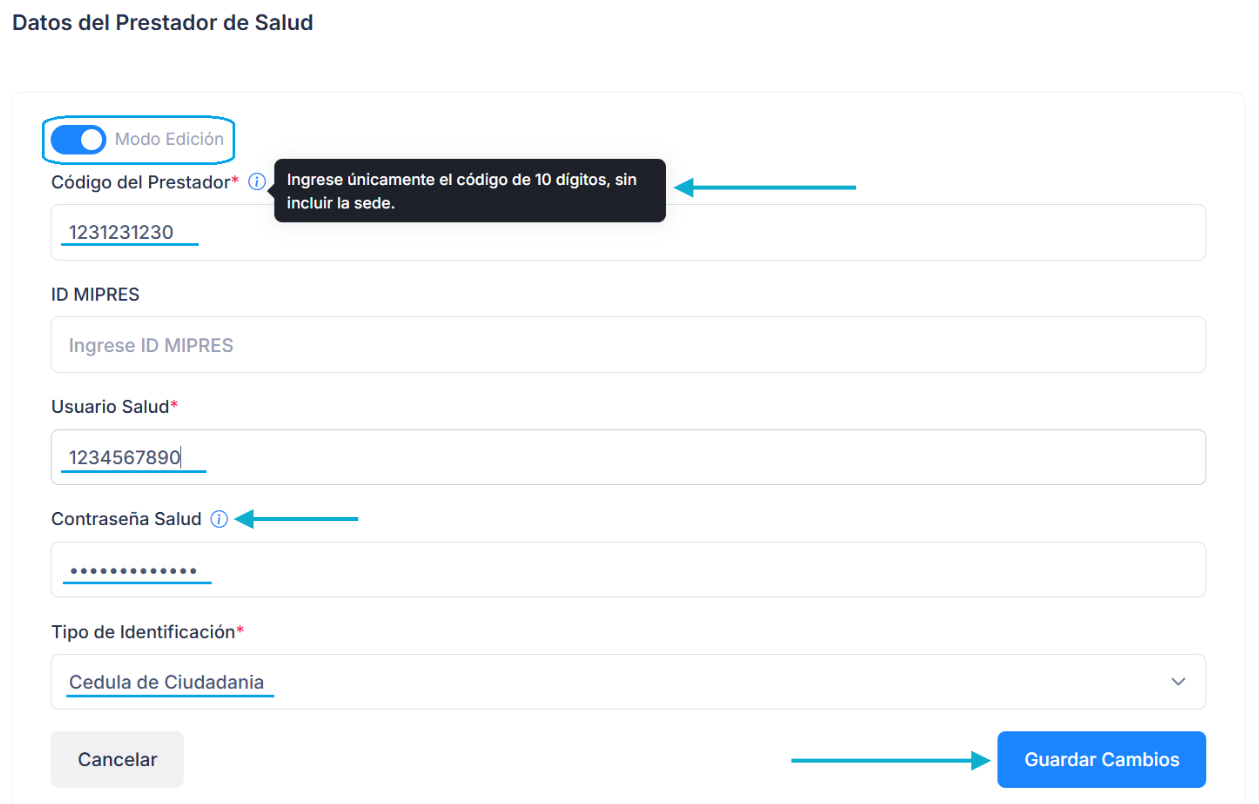The width and height of the screenshot is (1259, 804).
Task: Toggle the Modo Edición switch off
Action: pos(78,140)
